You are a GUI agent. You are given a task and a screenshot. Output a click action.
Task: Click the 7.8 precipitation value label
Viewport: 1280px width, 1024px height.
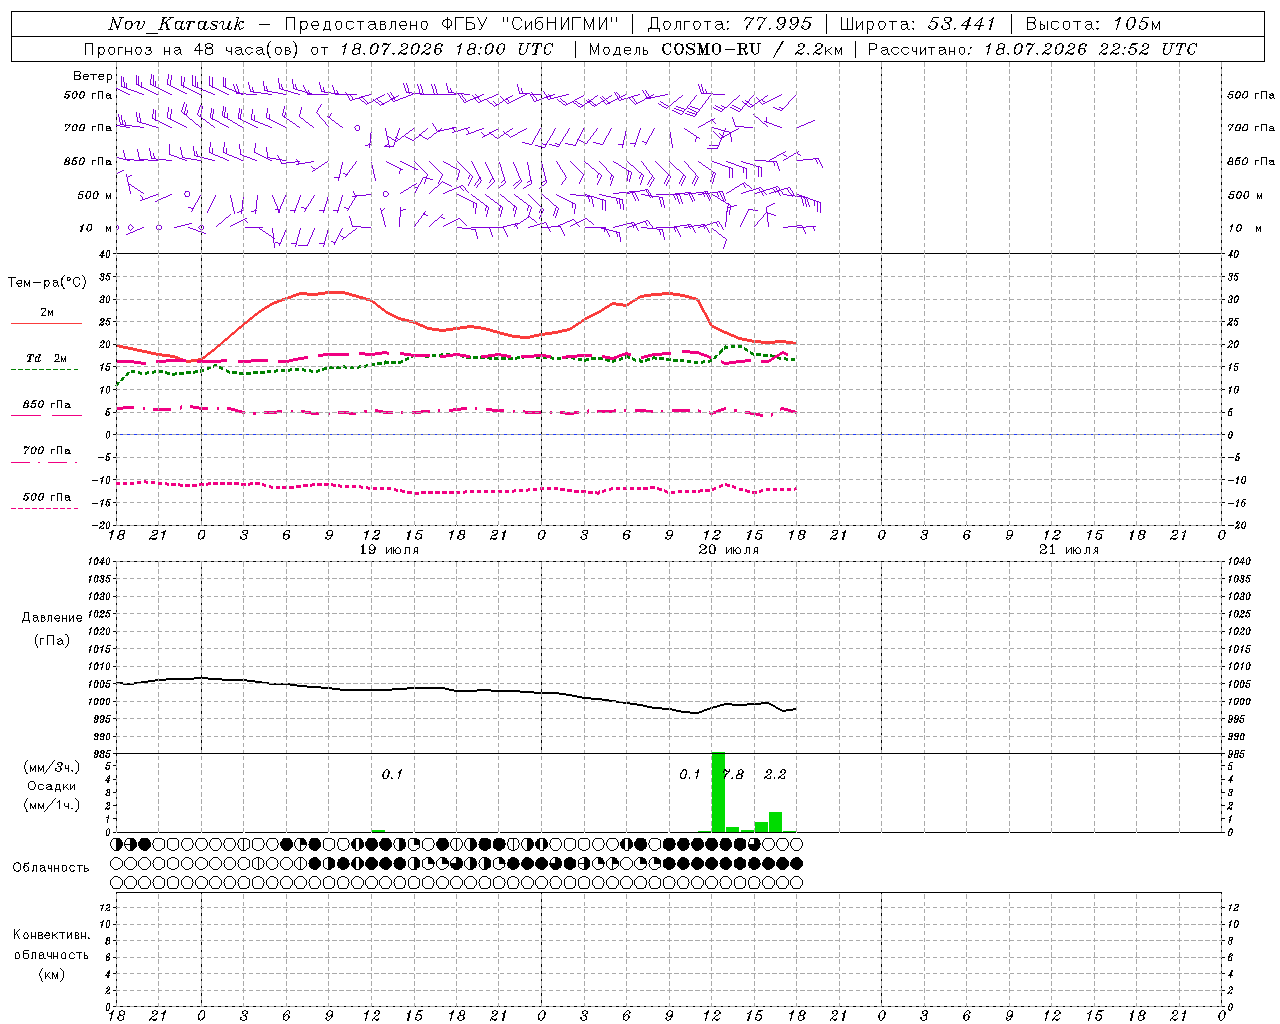coord(733,774)
